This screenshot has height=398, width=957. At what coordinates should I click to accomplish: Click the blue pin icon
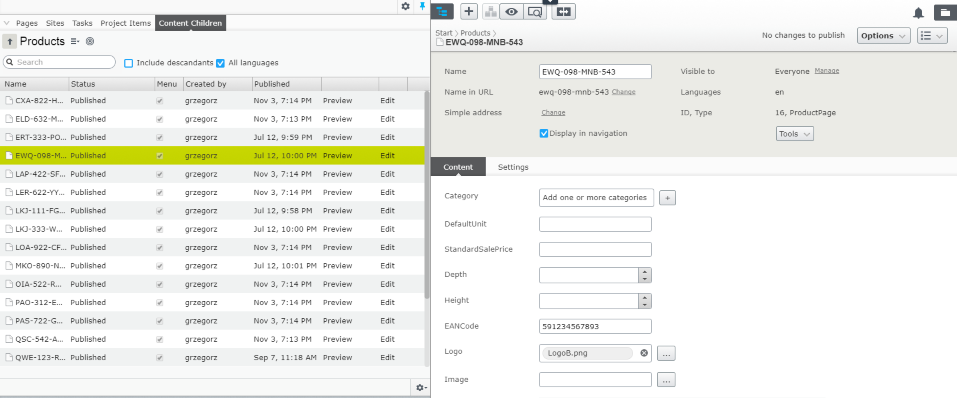[x=422, y=6]
